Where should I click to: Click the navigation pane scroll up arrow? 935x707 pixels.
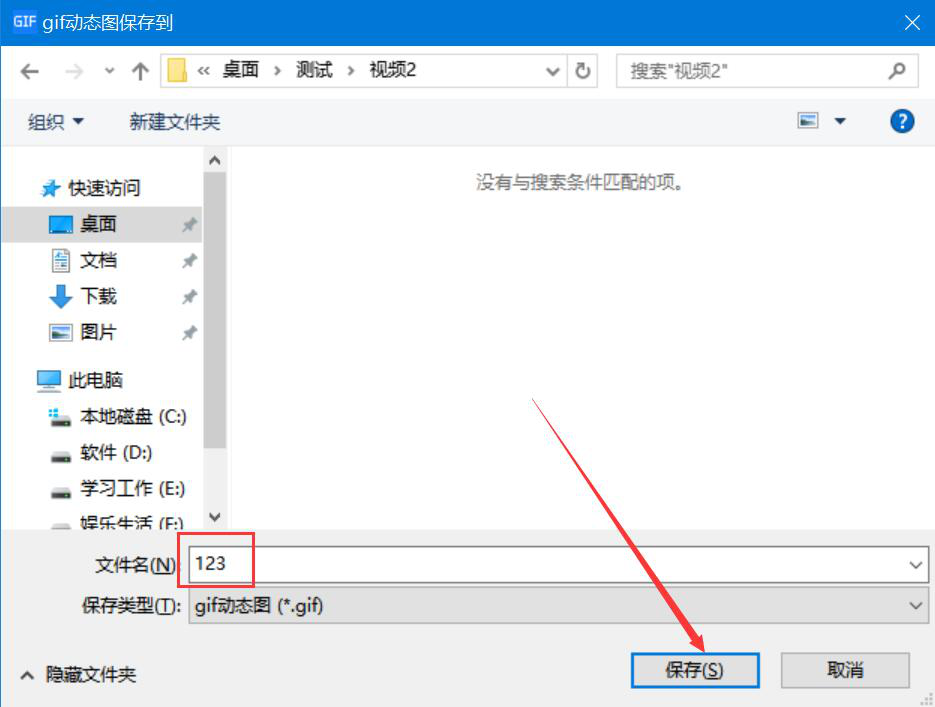pyautogui.click(x=215, y=160)
